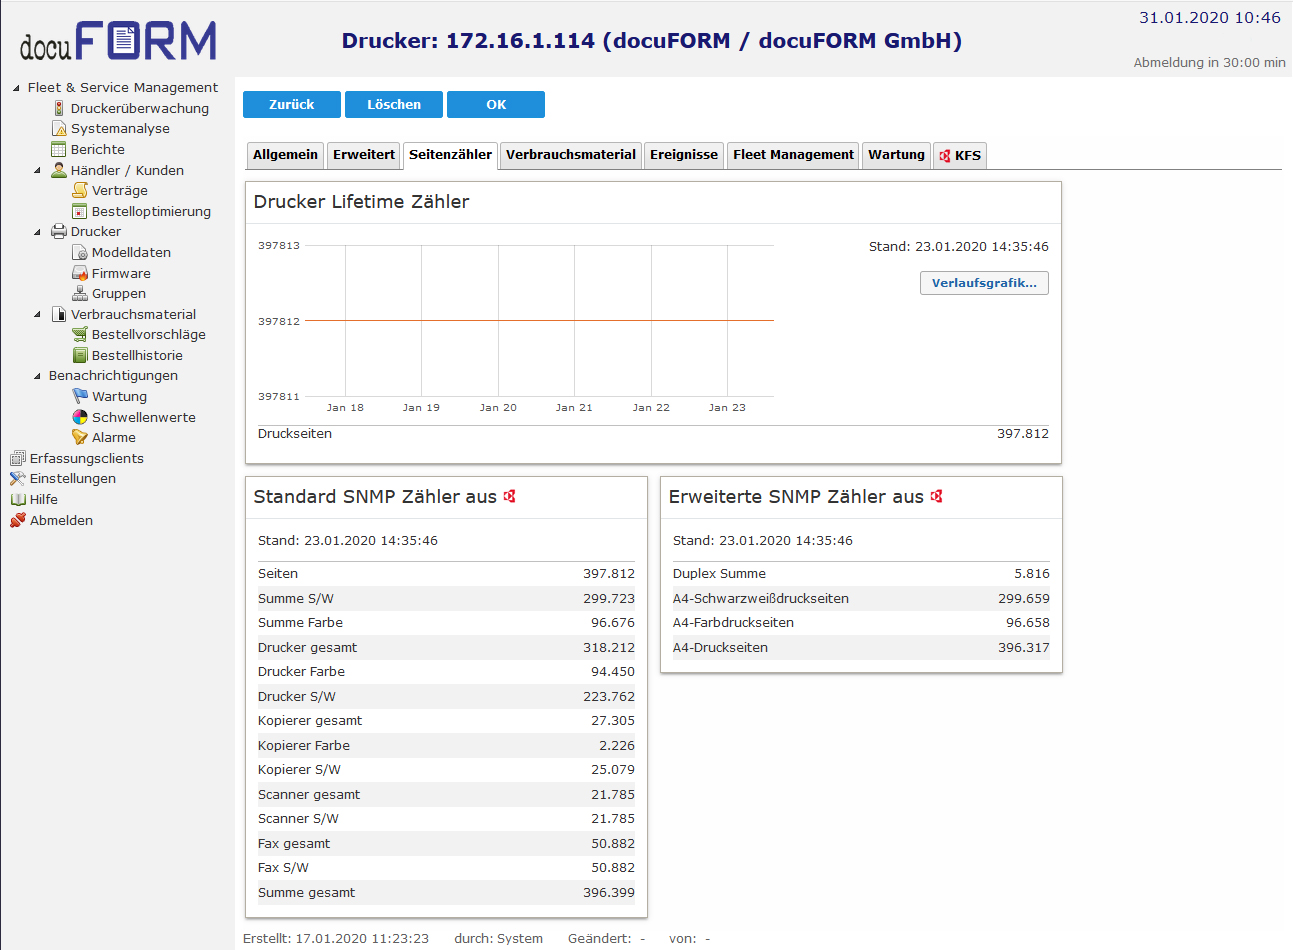The image size is (1293, 950).
Task: Click the Zurück button
Action: [292, 104]
